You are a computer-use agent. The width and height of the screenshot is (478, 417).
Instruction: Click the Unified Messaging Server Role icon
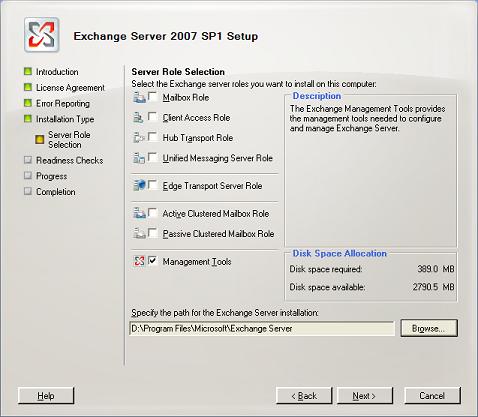click(139, 158)
